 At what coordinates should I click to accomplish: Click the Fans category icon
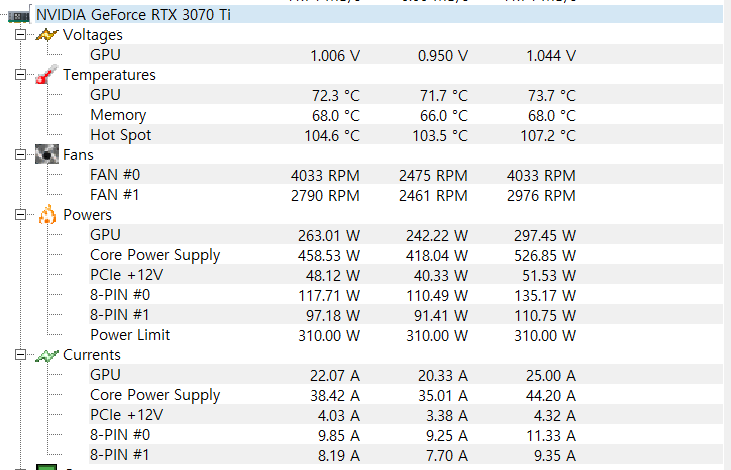pos(47,154)
